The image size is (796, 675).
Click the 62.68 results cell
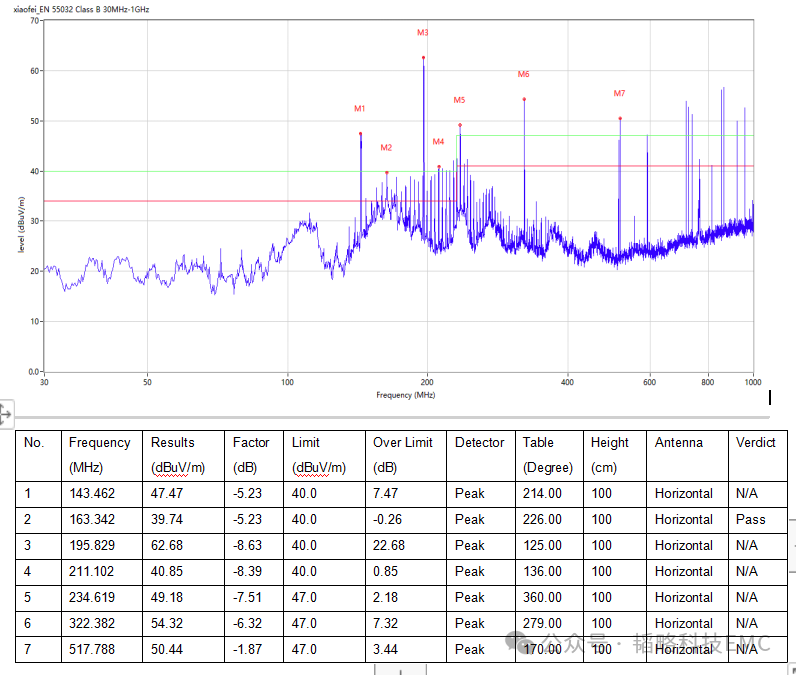pos(168,545)
